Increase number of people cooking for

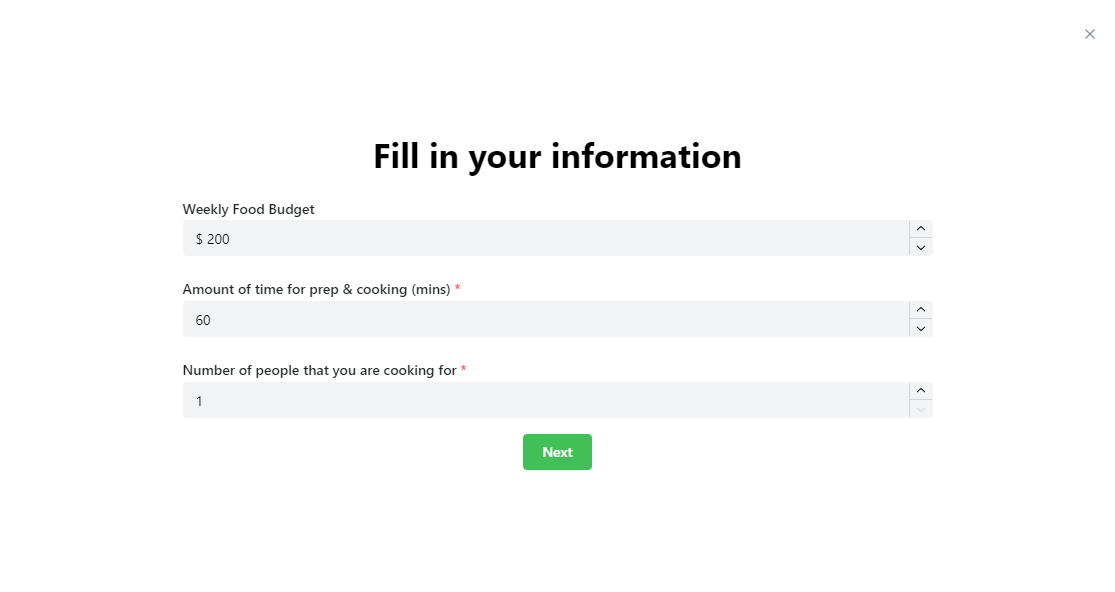pos(921,391)
